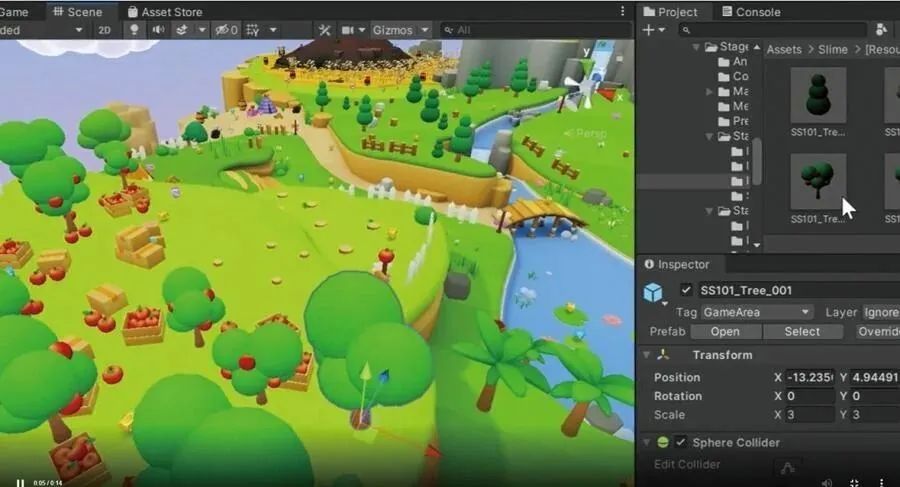
Task: Click the prefab Select button
Action: (802, 332)
